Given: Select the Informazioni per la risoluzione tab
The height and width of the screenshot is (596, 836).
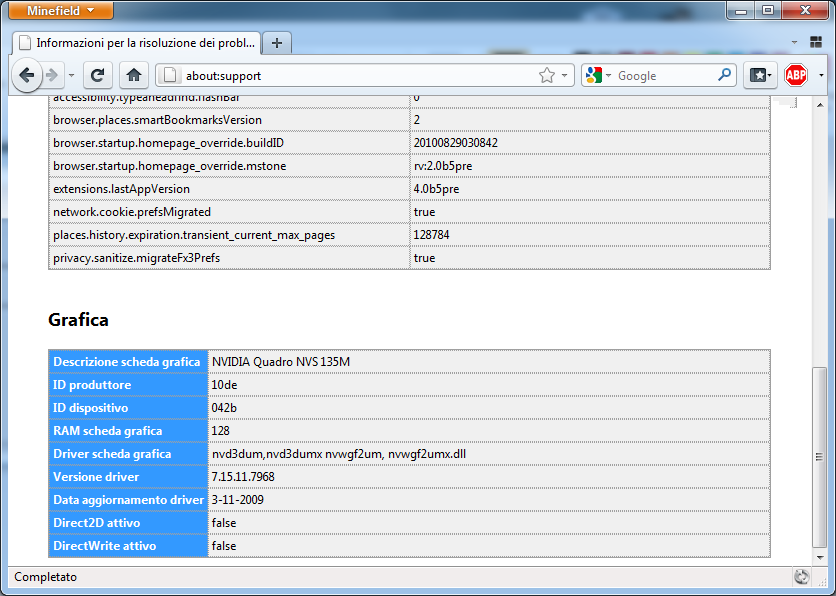Looking at the screenshot, I should click(136, 43).
